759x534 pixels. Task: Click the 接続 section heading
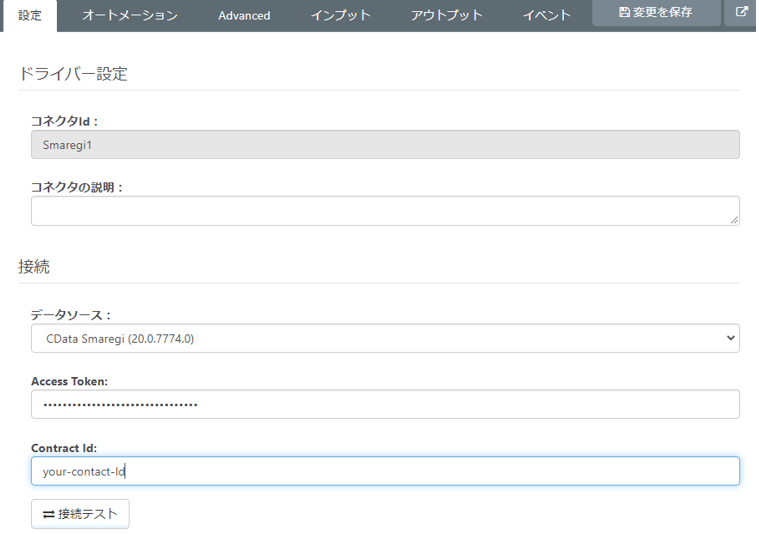tap(34, 267)
